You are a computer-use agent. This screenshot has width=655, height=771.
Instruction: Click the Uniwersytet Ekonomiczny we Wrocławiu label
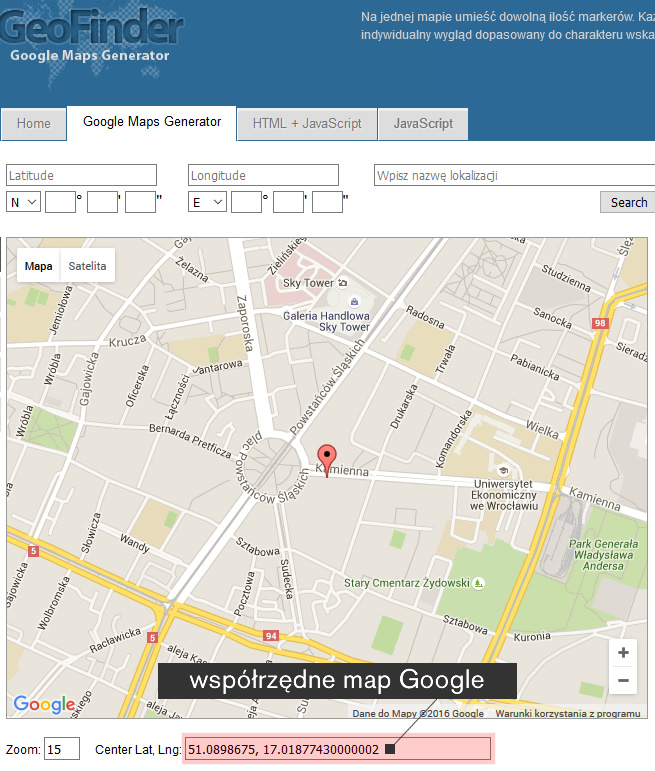504,495
